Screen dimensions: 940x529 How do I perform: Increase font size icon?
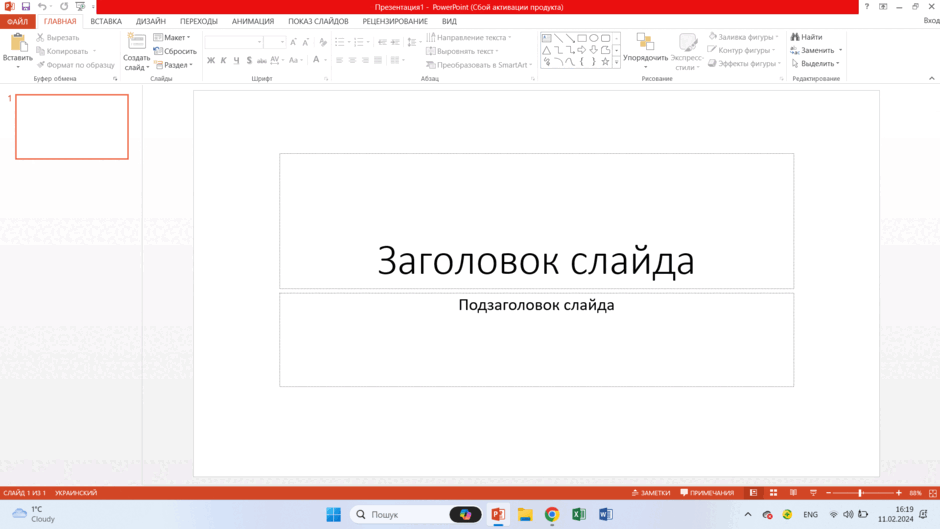tap(293, 42)
